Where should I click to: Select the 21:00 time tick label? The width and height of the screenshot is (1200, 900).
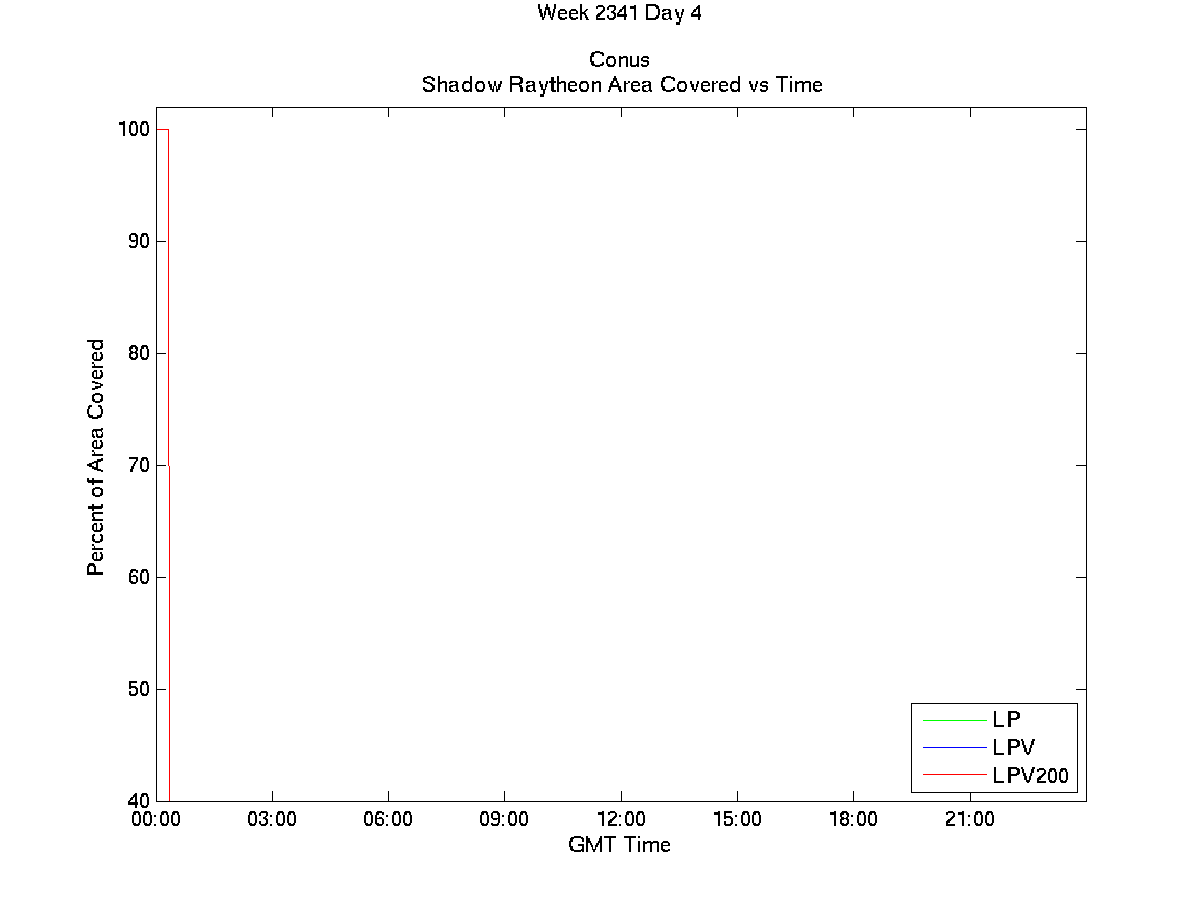tap(969, 820)
